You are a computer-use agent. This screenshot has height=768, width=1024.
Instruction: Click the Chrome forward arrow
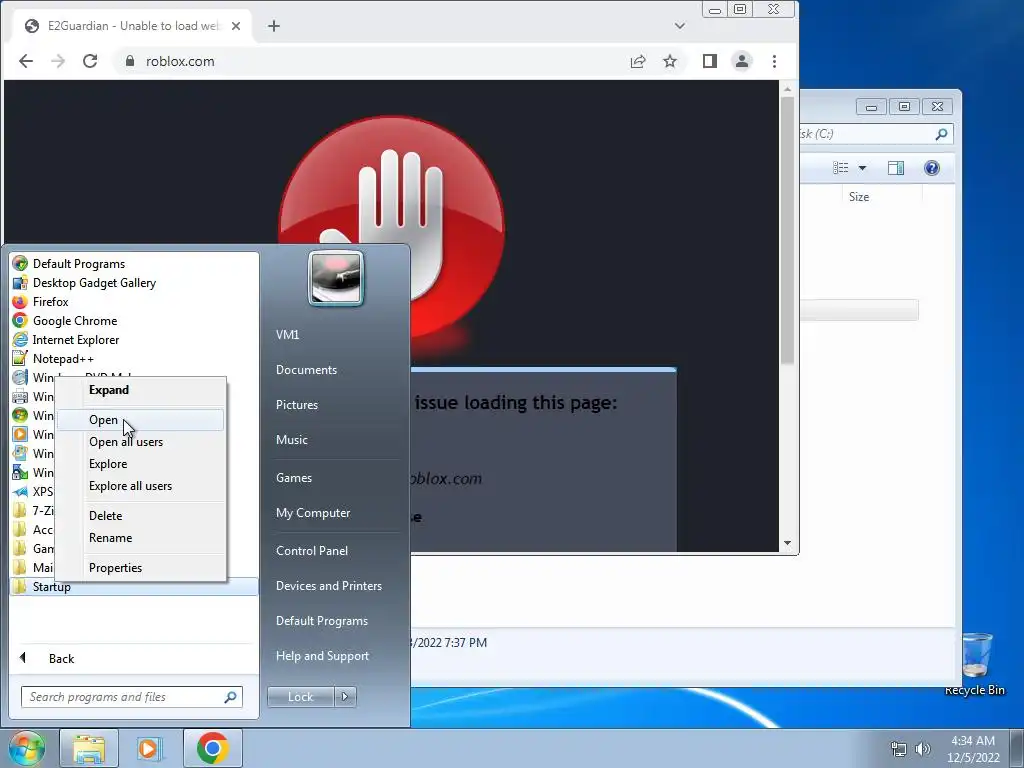coord(58,61)
